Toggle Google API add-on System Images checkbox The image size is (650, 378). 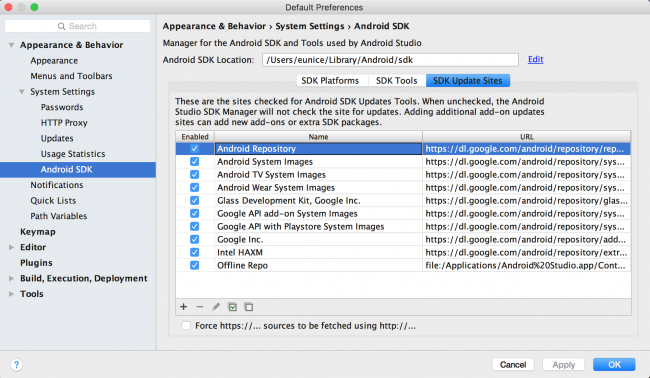pos(194,213)
